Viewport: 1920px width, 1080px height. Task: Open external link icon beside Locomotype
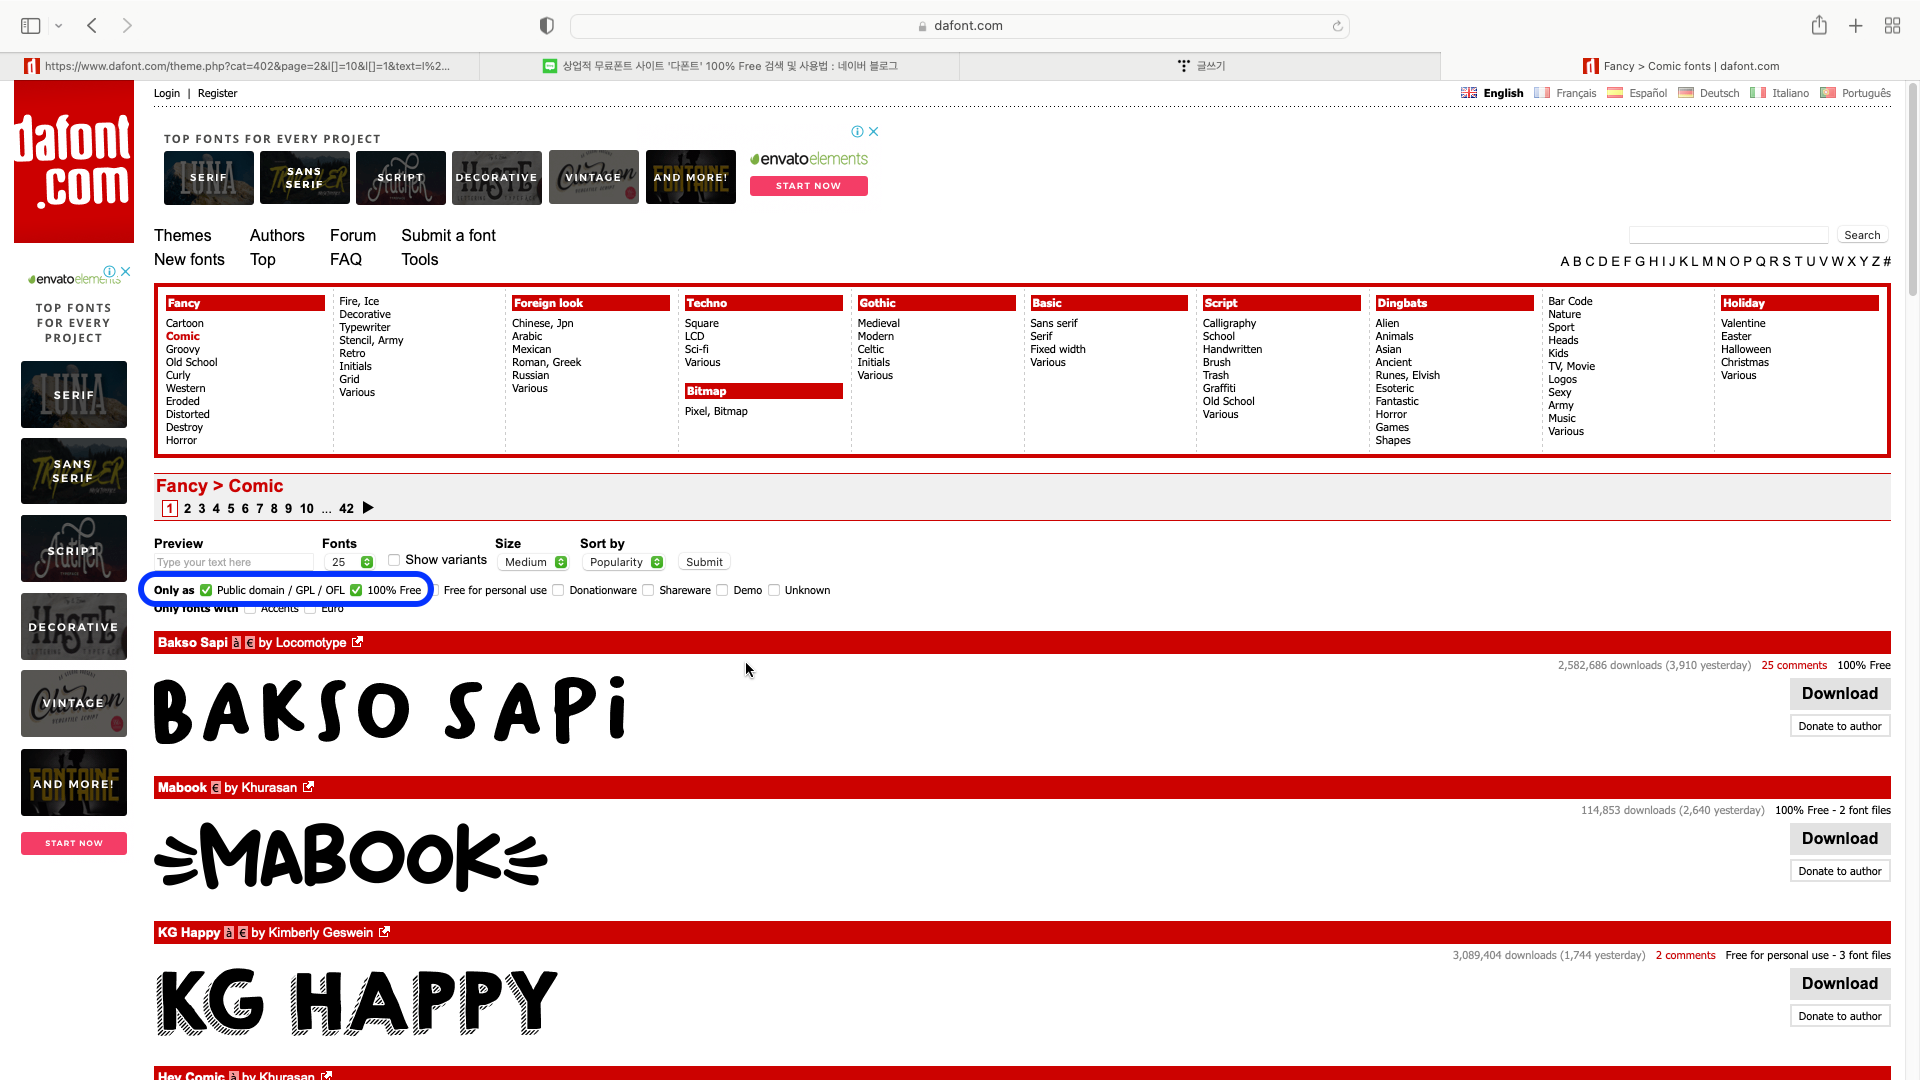(357, 642)
